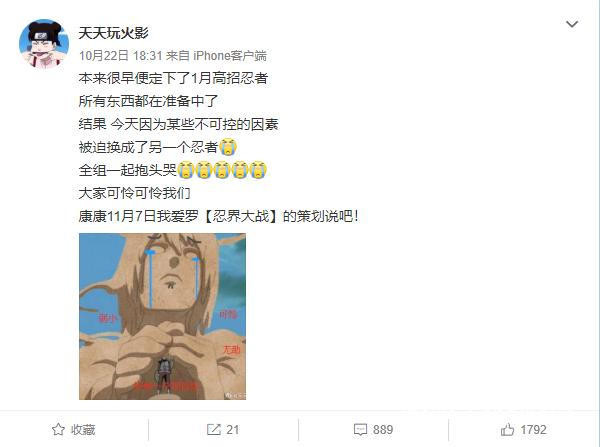
Task: Open the 889 comments count
Action: [383, 429]
